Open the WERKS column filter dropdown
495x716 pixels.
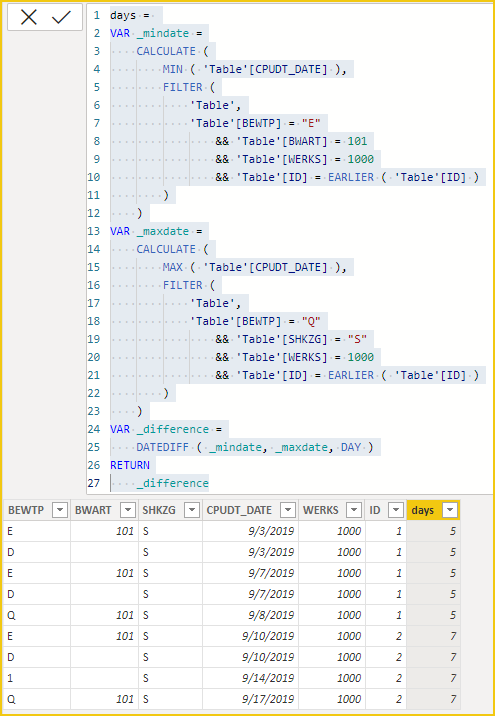[x=354, y=510]
